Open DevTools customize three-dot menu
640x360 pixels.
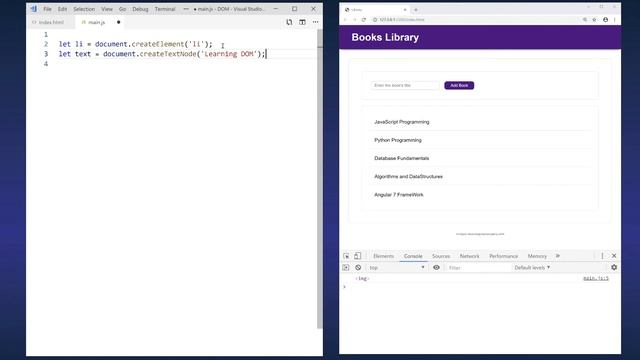click(x=602, y=256)
